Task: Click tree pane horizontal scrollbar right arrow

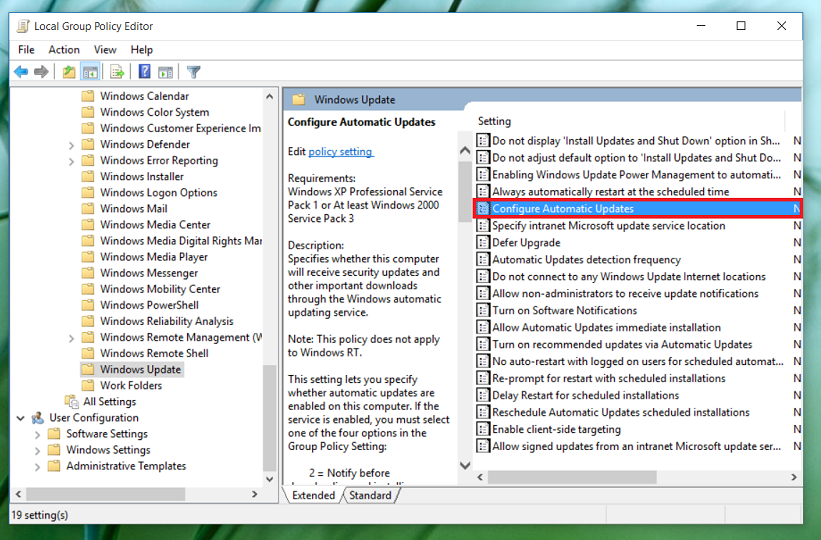Action: (254, 494)
